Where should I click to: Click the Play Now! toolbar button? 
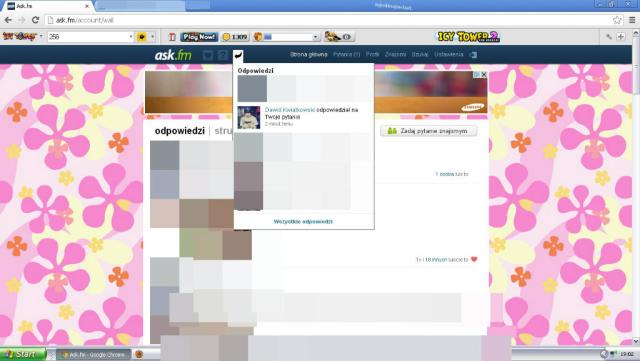click(x=199, y=37)
